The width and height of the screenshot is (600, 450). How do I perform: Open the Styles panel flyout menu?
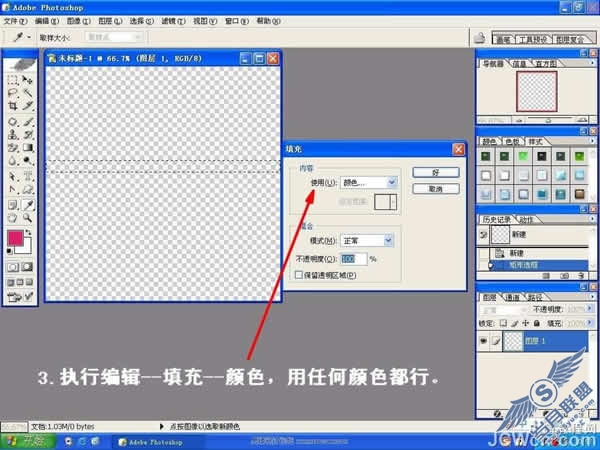pos(592,141)
